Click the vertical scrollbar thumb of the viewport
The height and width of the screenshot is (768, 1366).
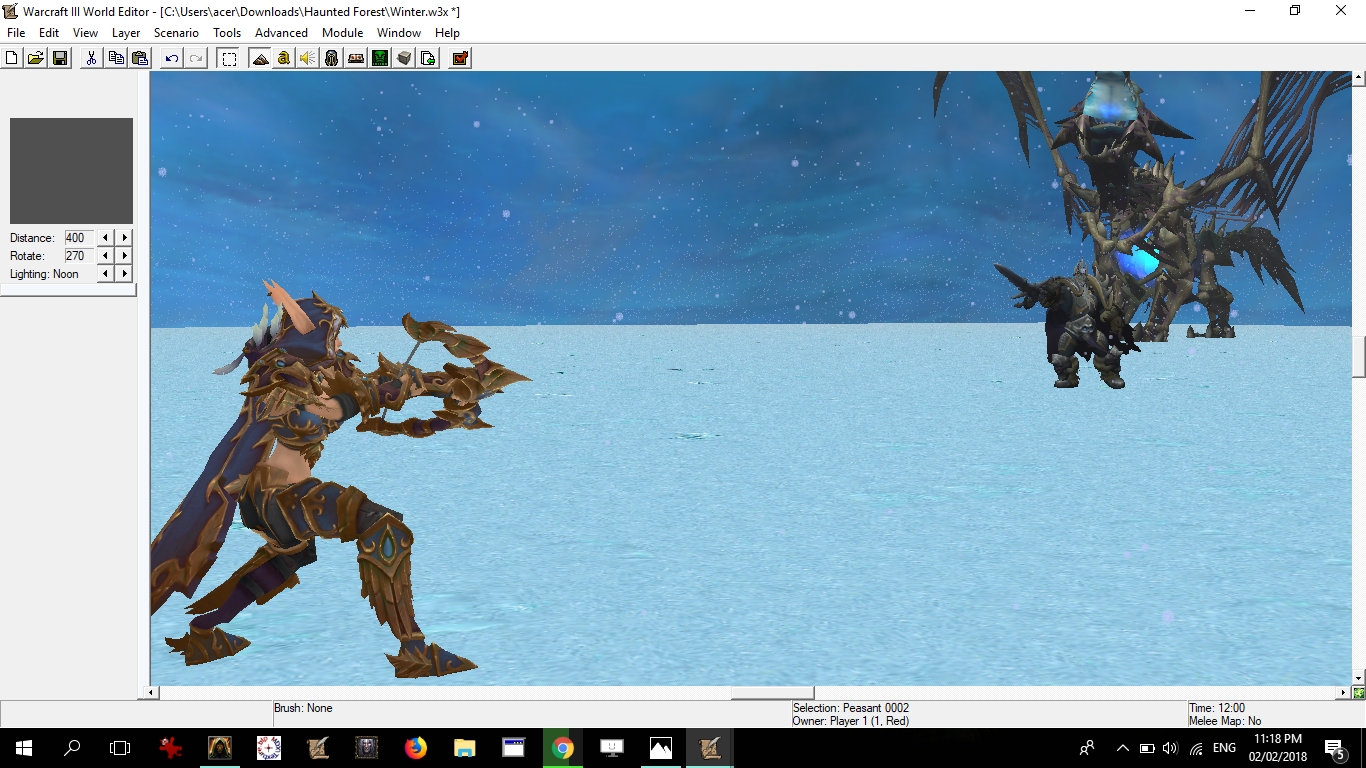tap(1358, 357)
